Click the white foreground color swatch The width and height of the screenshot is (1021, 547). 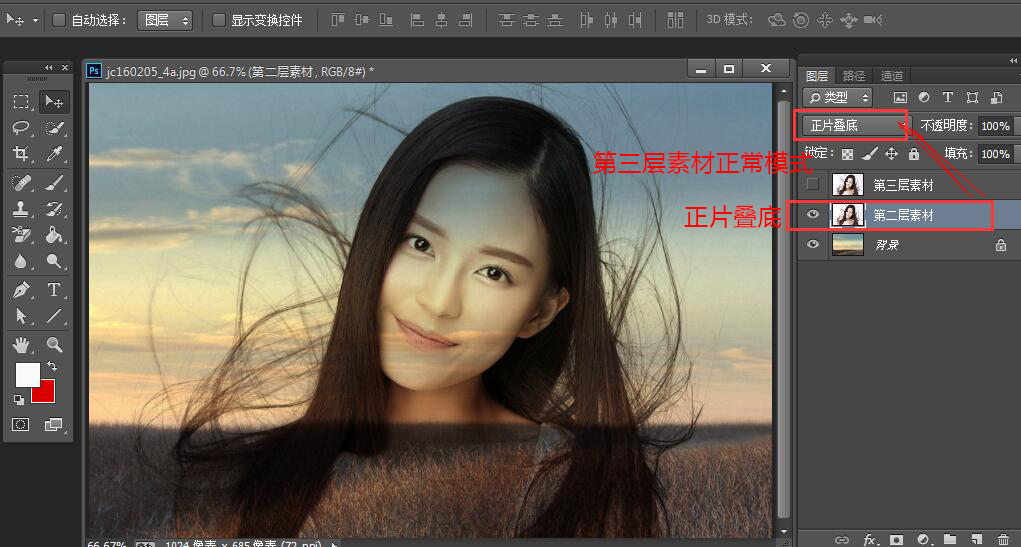27,374
